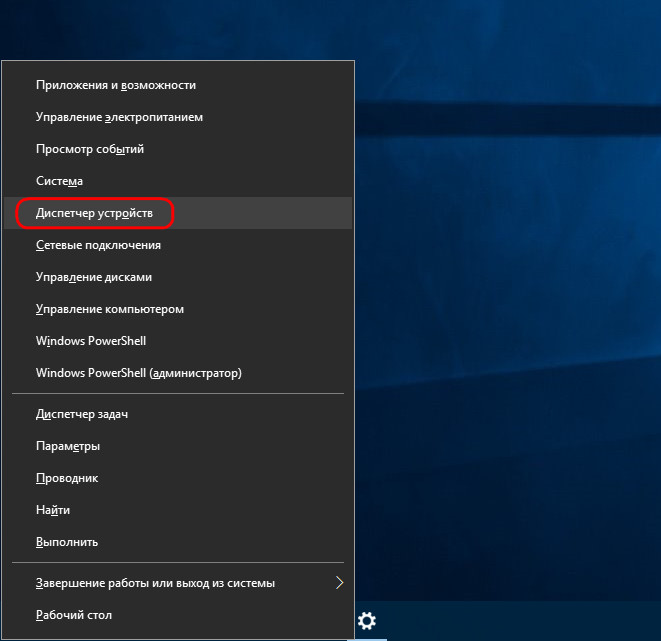
Task: Select Управление электропитанием
Action: click(x=177, y=117)
